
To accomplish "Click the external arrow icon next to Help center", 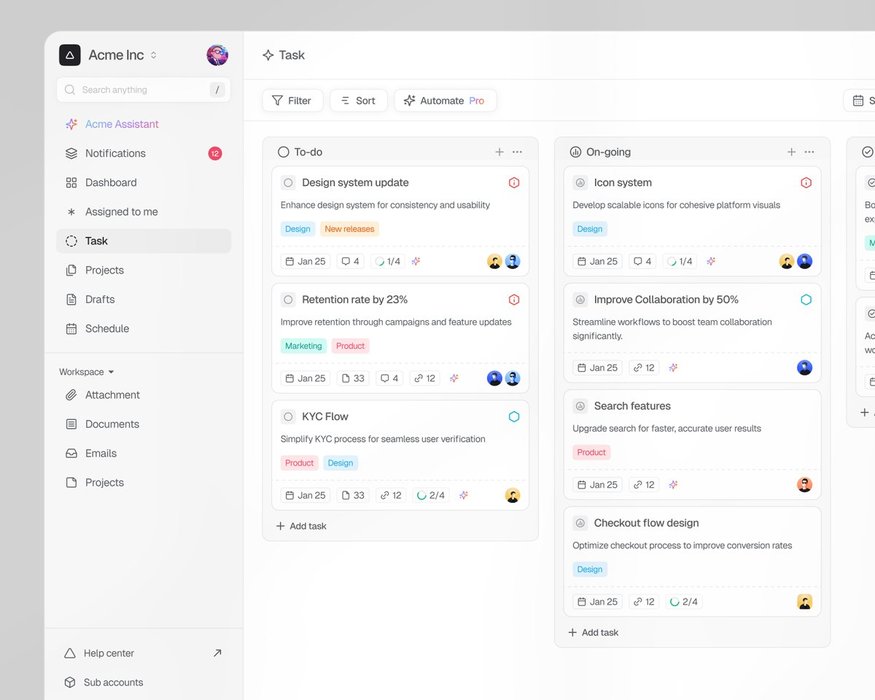I will point(217,653).
